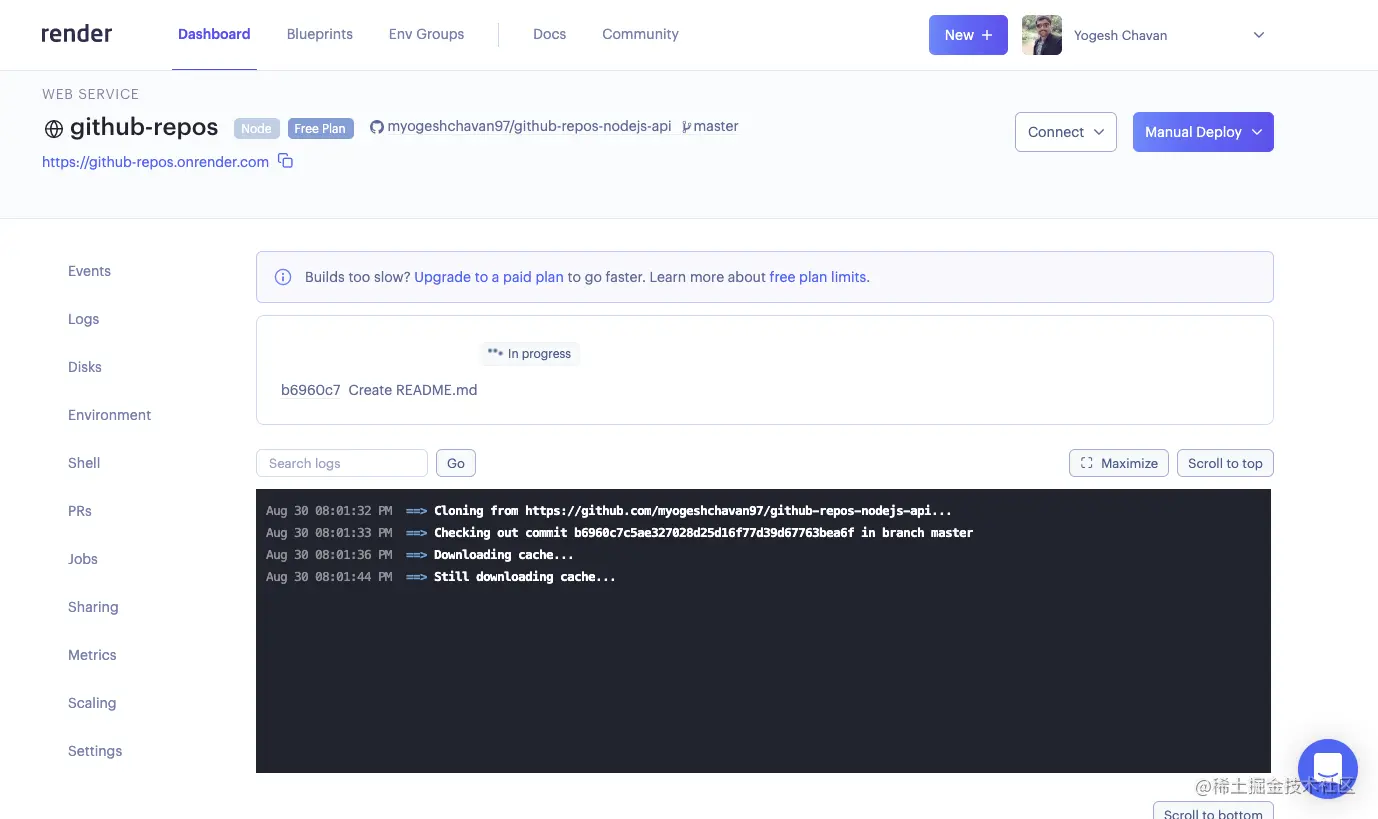Open the free plan limits link
Image resolution: width=1378 pixels, height=819 pixels.
coord(817,277)
